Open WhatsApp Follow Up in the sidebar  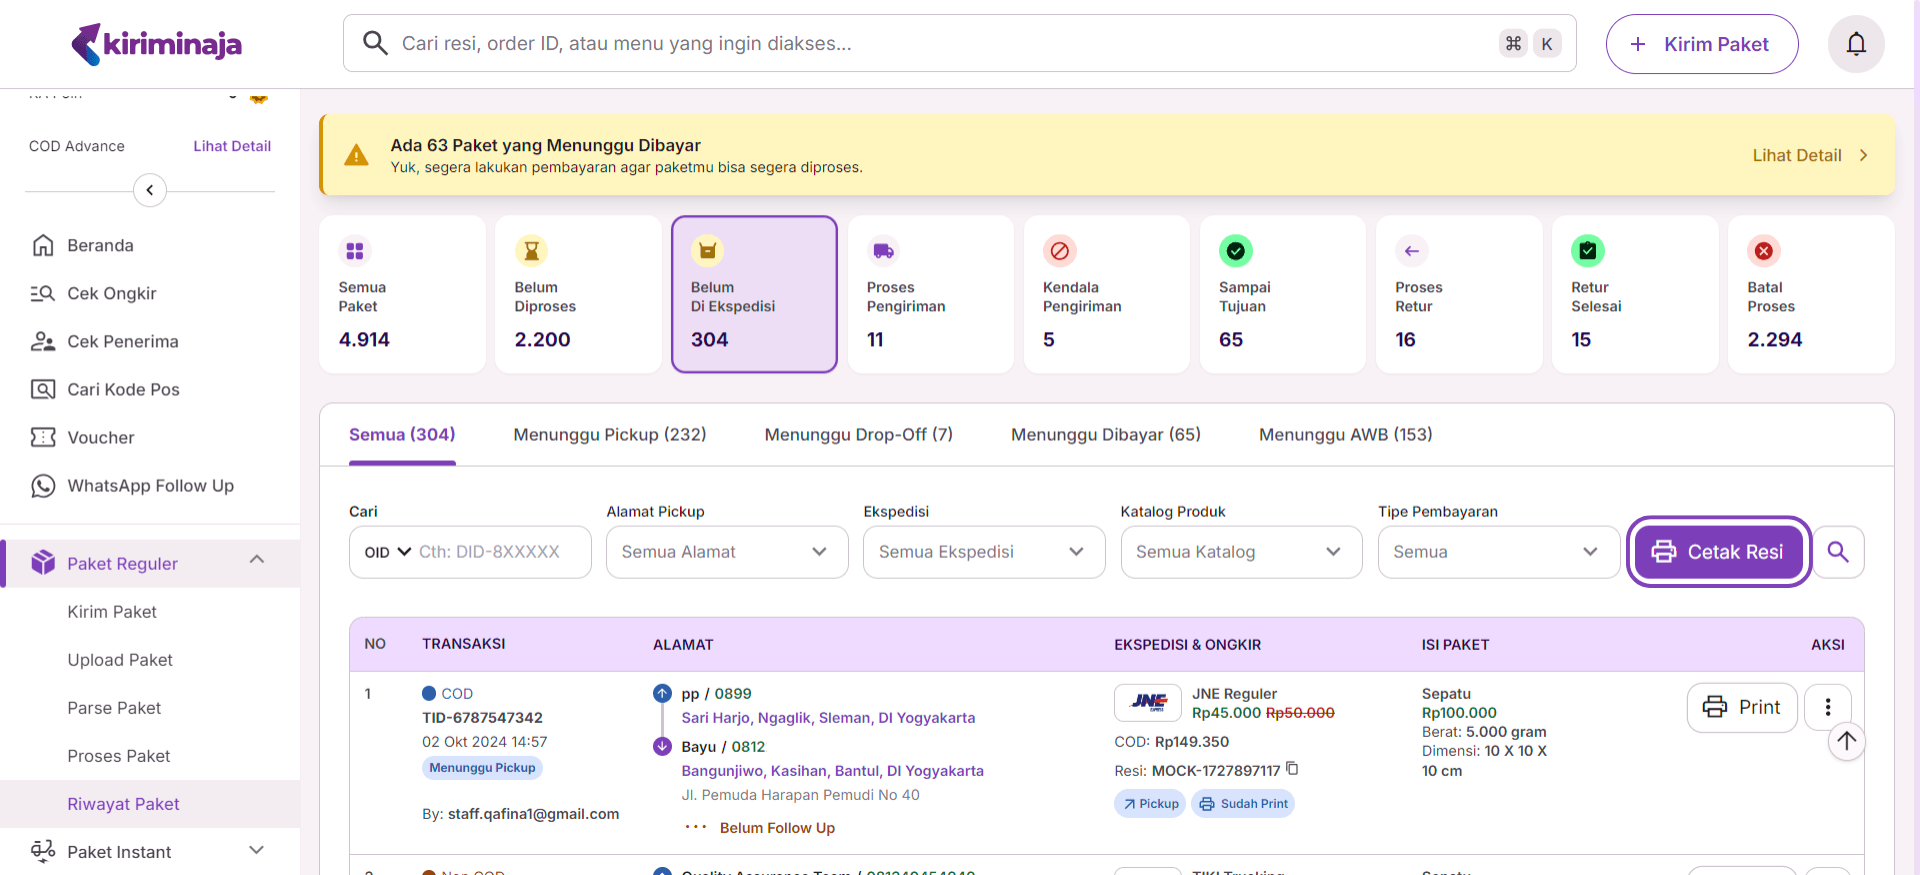pyautogui.click(x=150, y=486)
